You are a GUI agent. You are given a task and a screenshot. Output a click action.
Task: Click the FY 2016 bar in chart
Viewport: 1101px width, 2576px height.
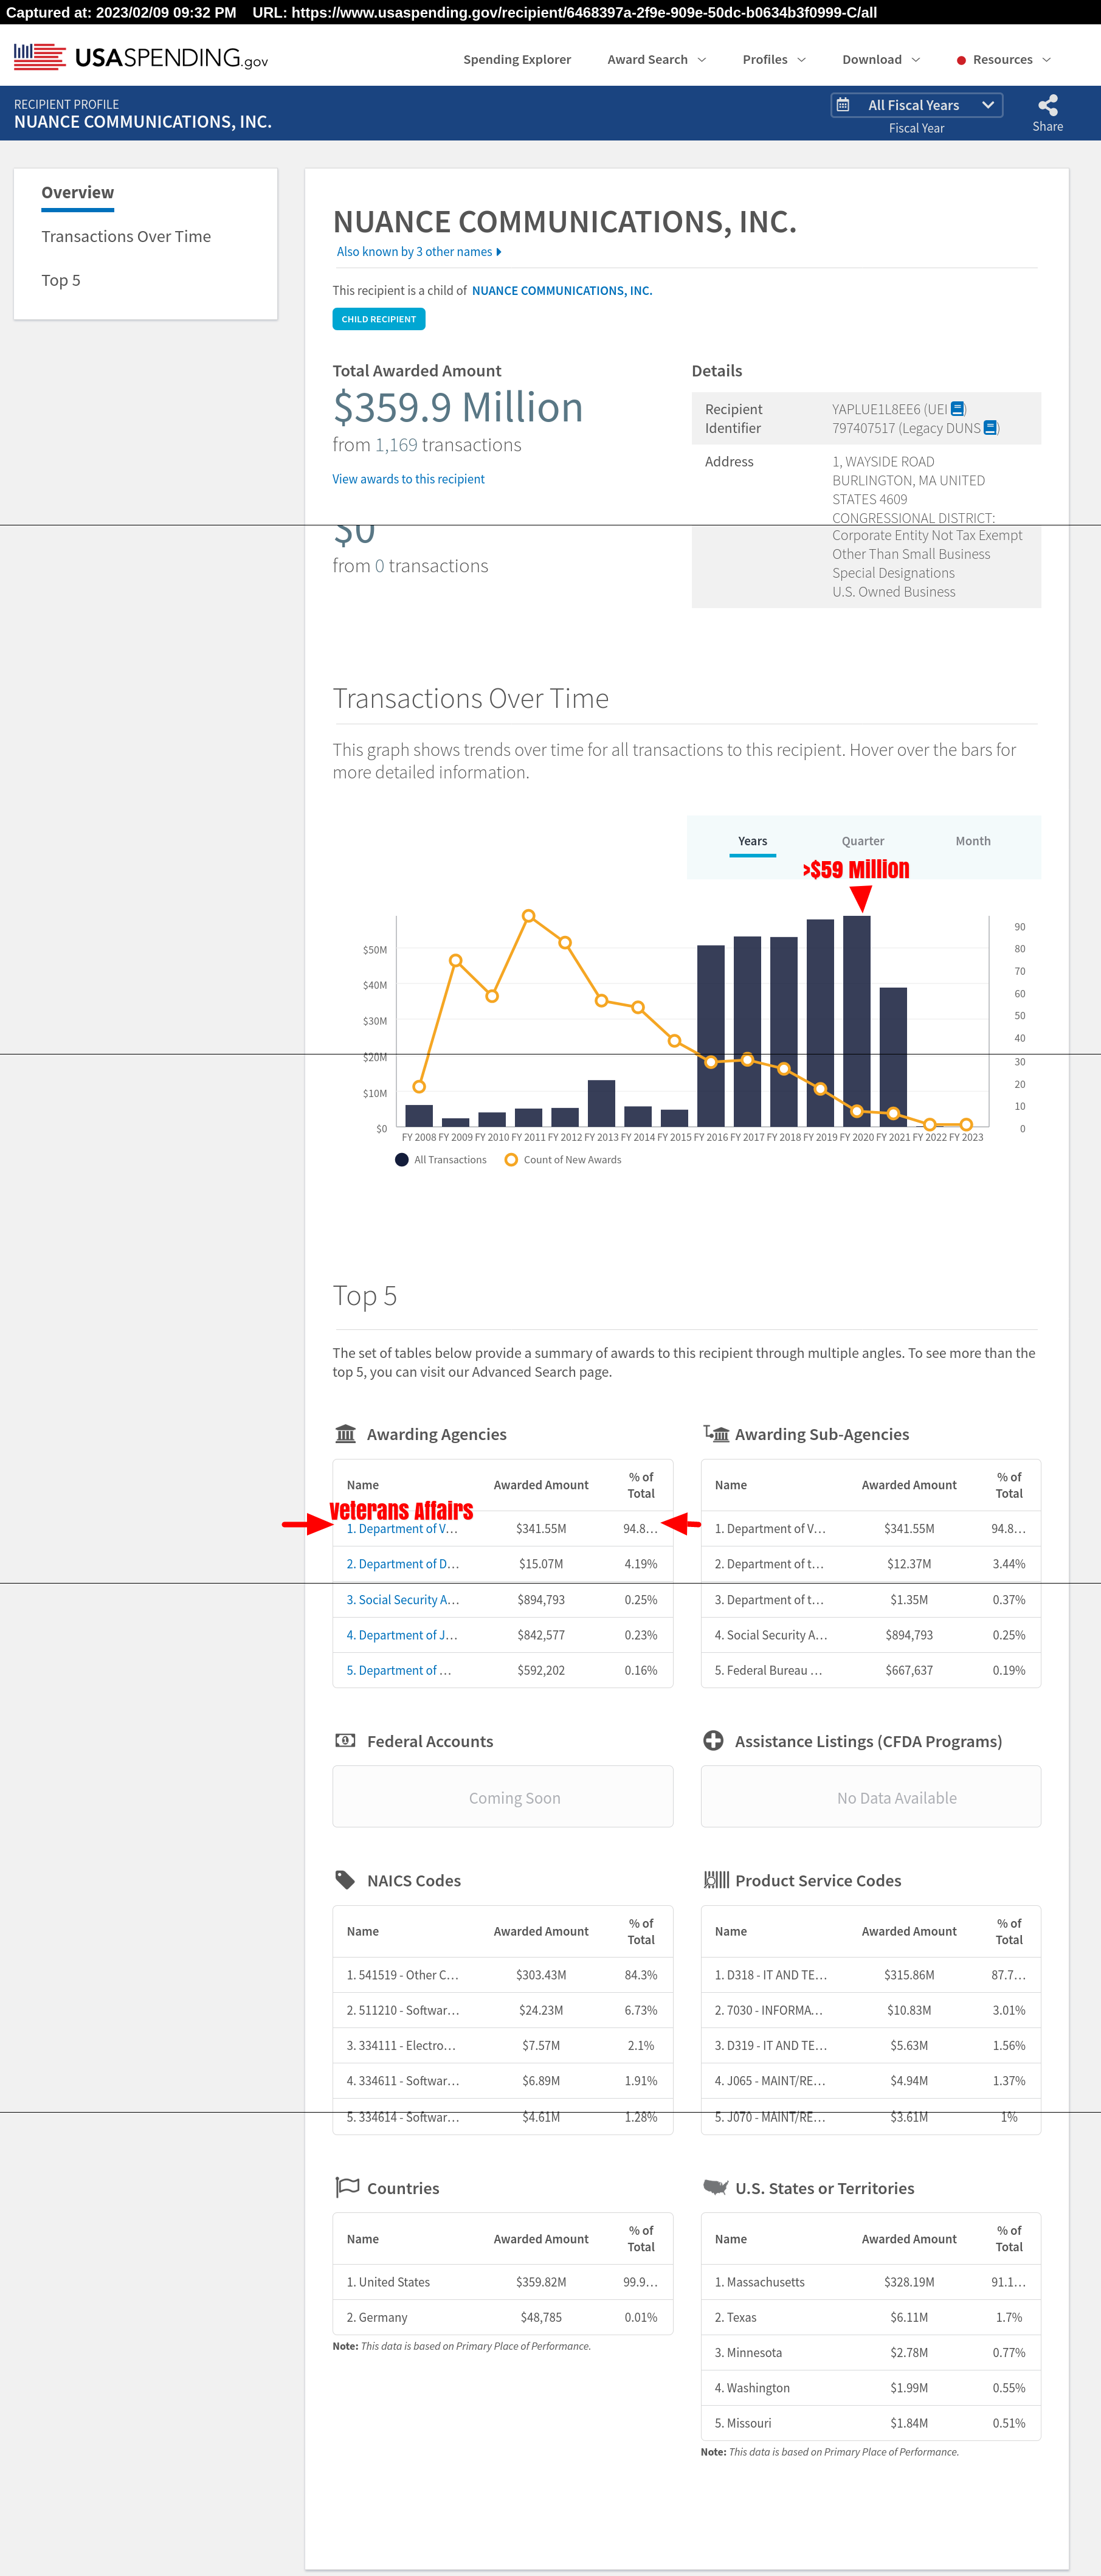click(x=710, y=1036)
